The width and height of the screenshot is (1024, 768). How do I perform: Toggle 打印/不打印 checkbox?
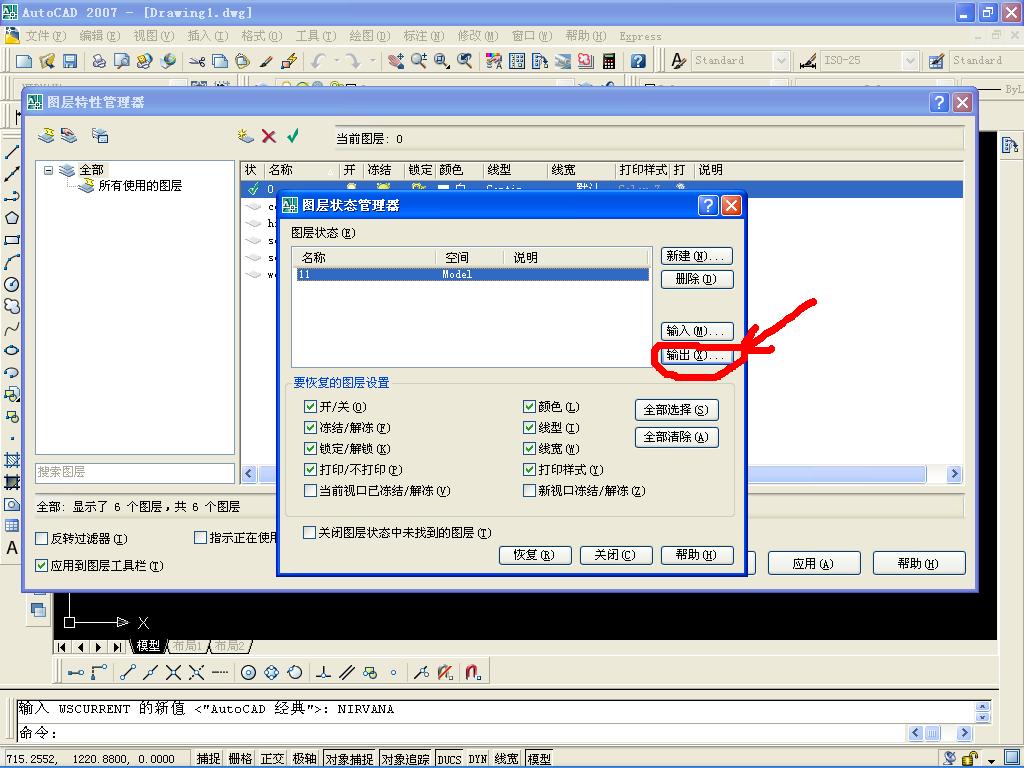[x=310, y=470]
